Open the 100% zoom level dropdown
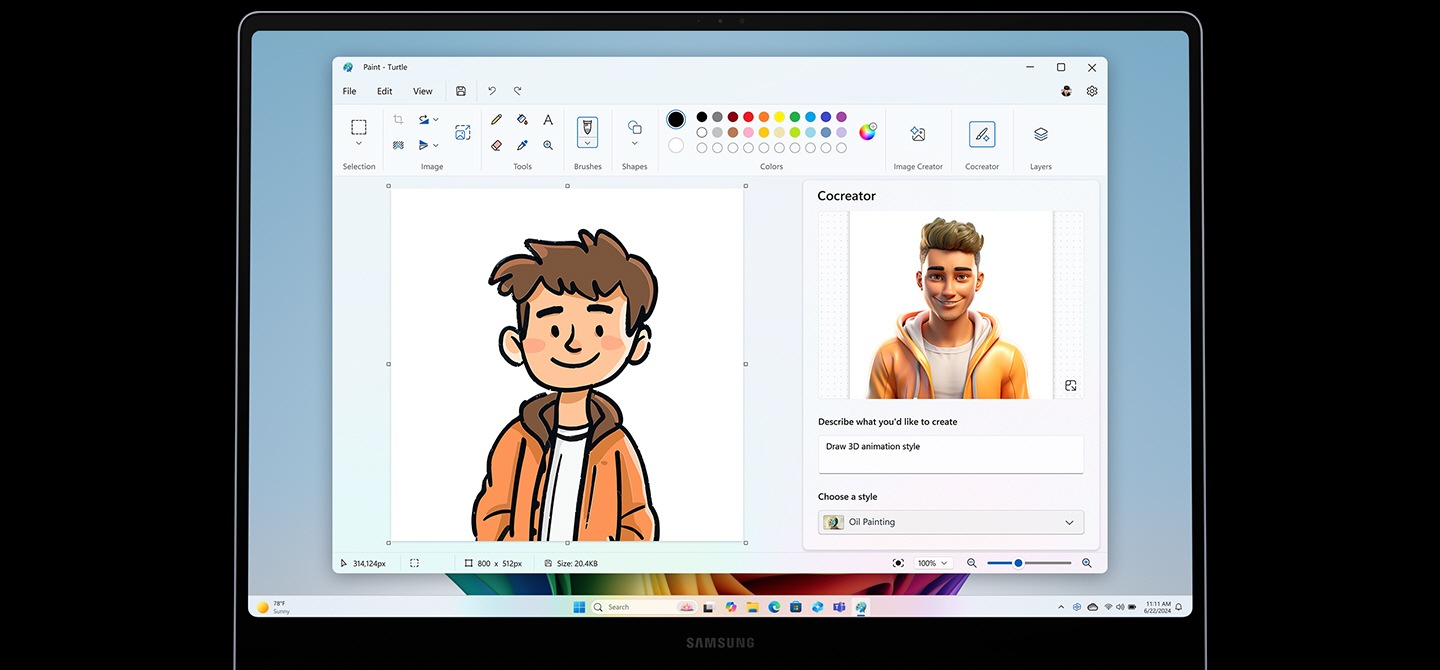Screen dimensions: 1440x670 click(933, 563)
